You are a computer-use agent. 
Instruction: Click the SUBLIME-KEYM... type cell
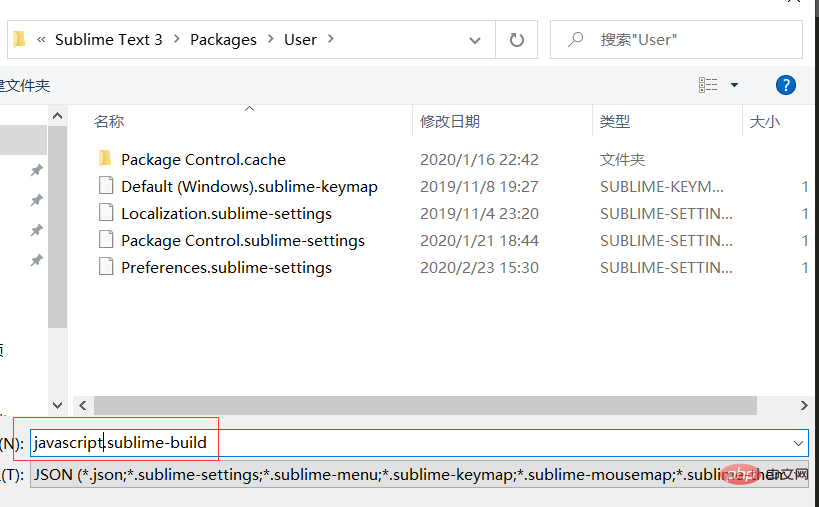[x=662, y=186]
